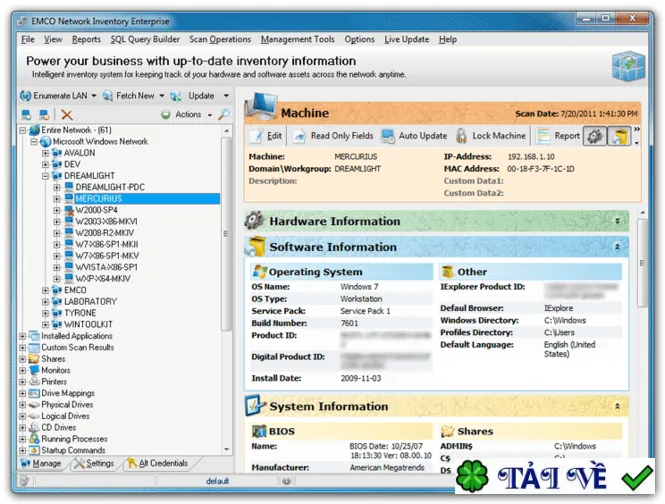Select the LABORATORY workgroup
The height and width of the screenshot is (504, 665).
[x=90, y=302]
